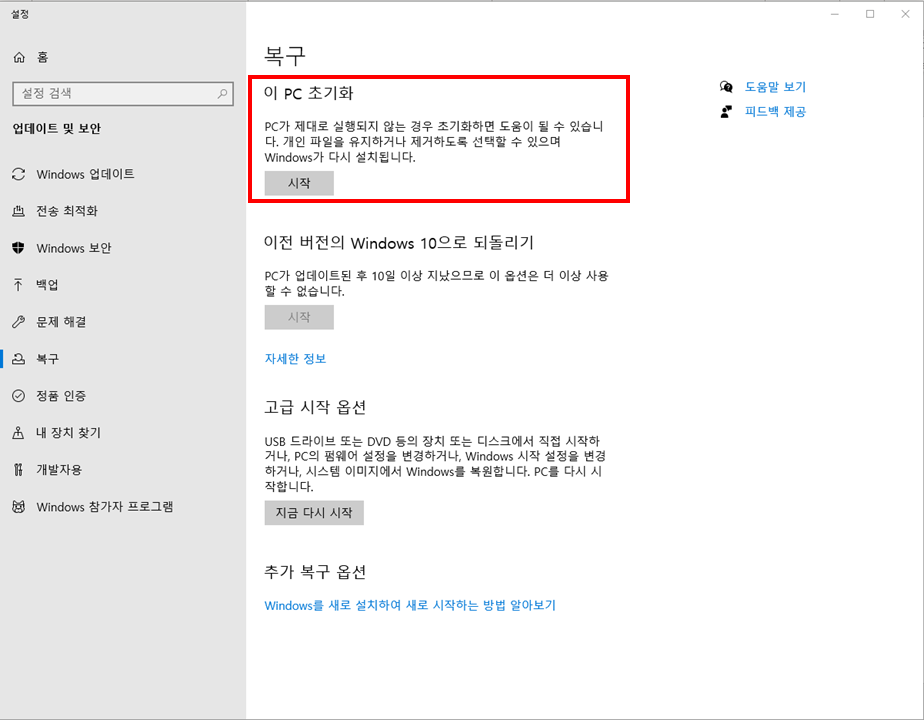Click the magnifier icon in search box

tap(222, 94)
